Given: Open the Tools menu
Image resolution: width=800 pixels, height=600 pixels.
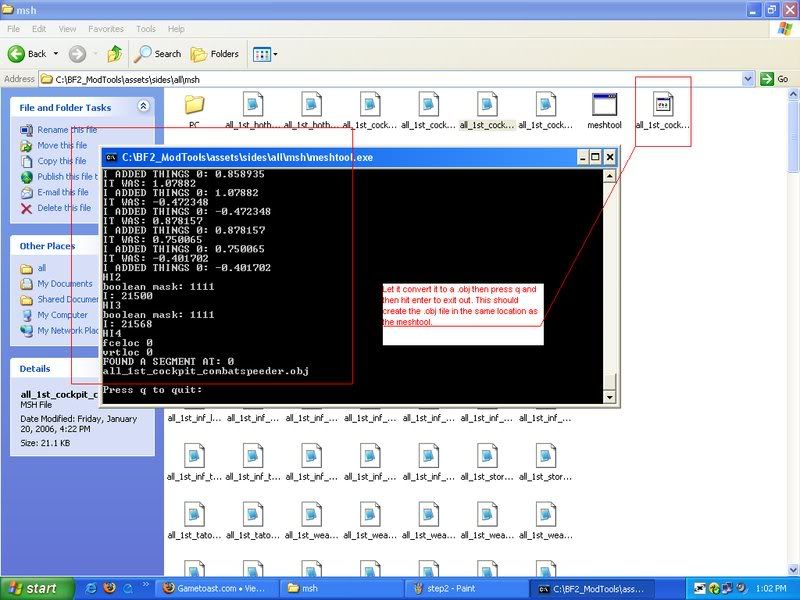Looking at the screenshot, I should point(146,29).
